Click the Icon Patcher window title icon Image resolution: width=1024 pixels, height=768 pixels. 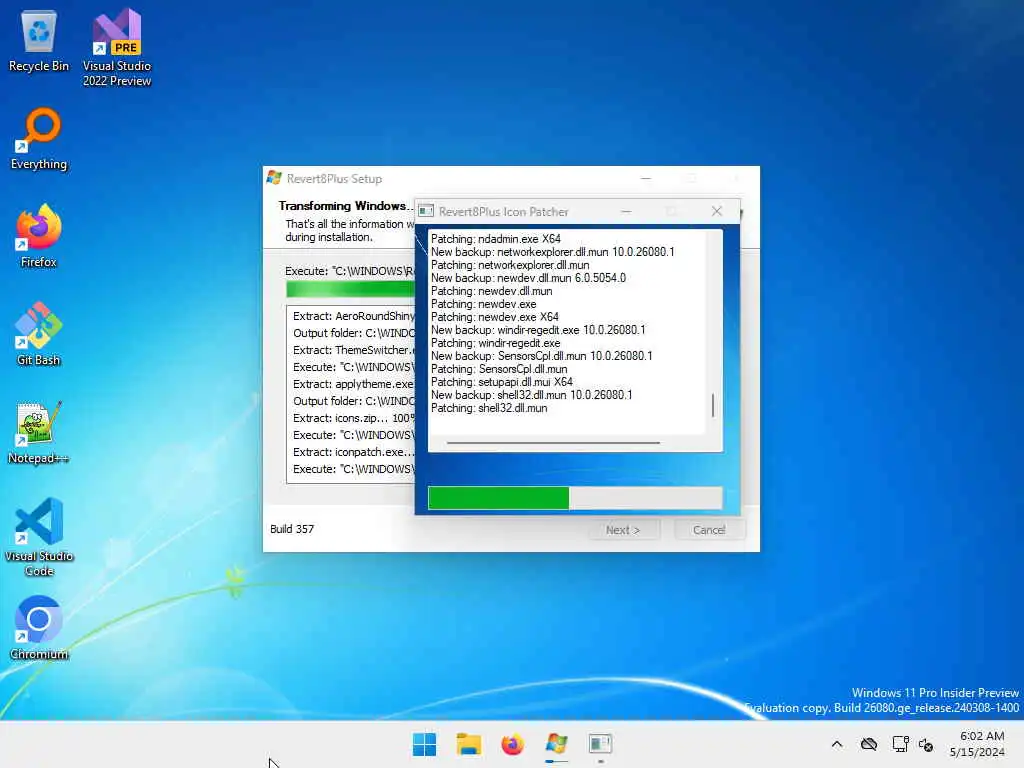(426, 211)
